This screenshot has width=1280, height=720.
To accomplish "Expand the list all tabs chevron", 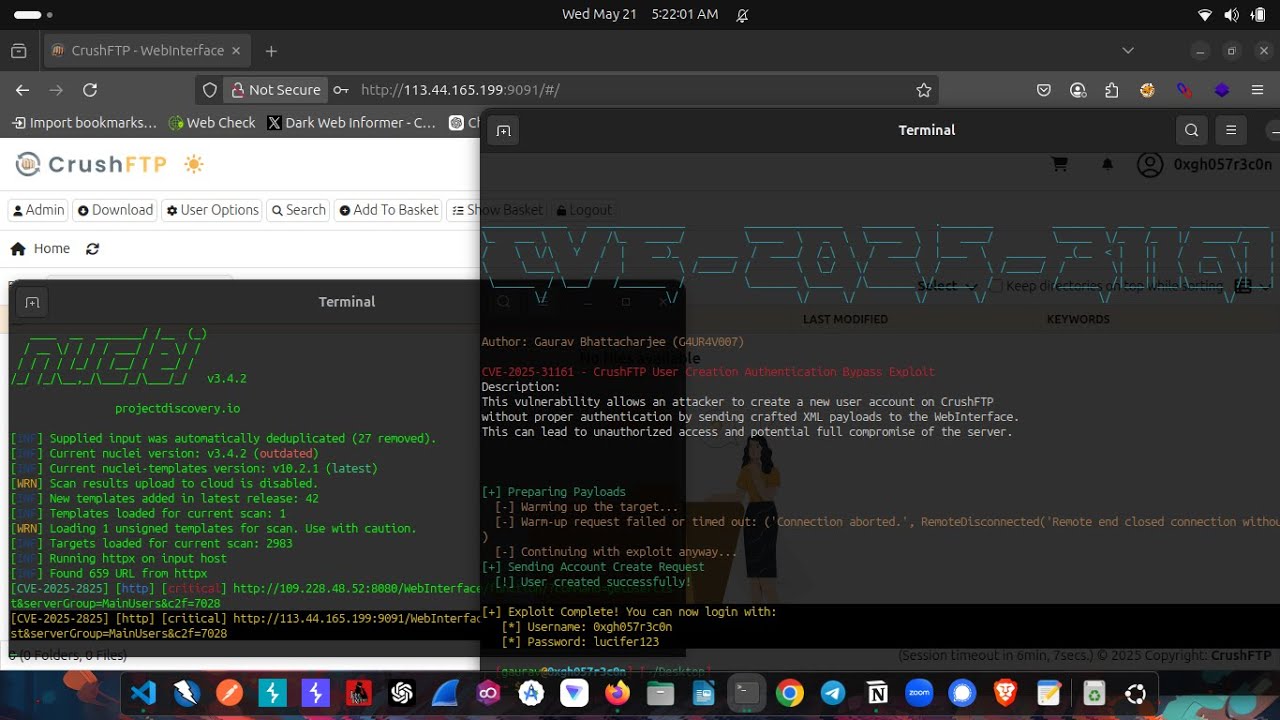I will pos(1128,50).
